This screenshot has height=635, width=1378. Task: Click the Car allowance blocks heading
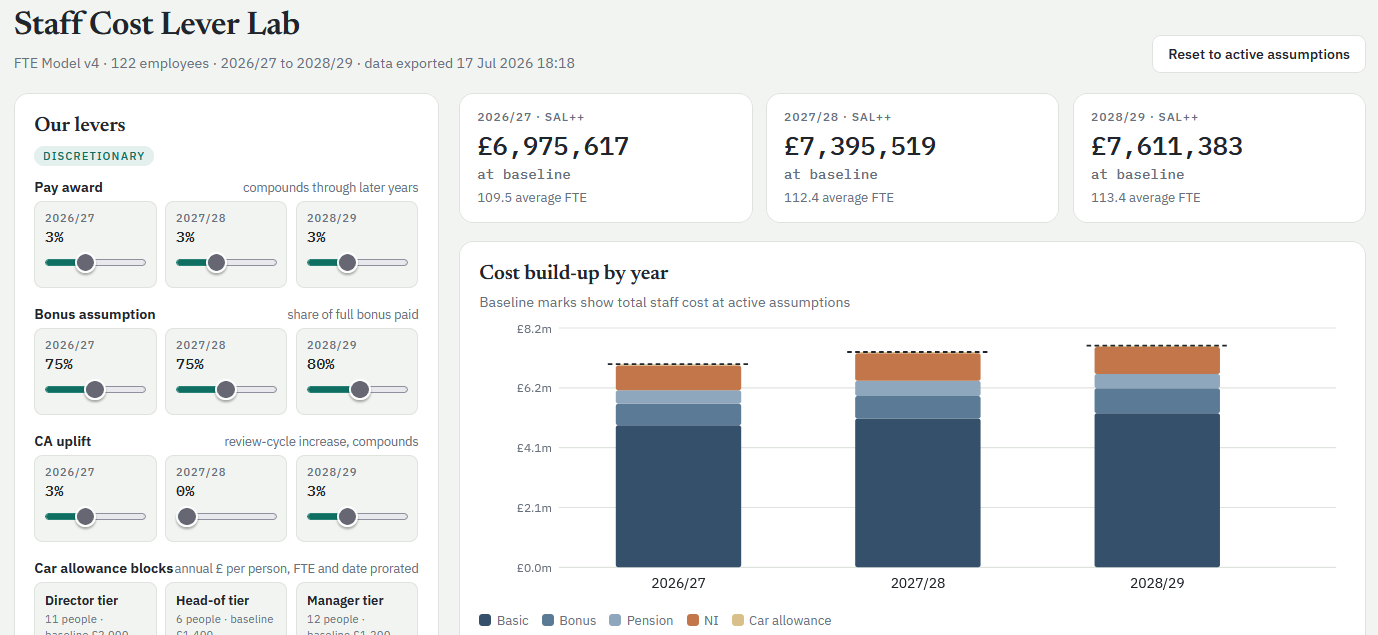[x=104, y=568]
